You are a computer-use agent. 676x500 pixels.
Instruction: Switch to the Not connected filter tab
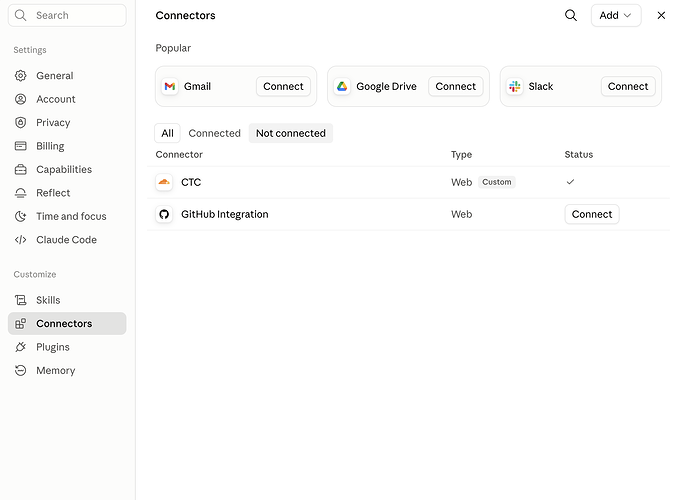coord(291,133)
